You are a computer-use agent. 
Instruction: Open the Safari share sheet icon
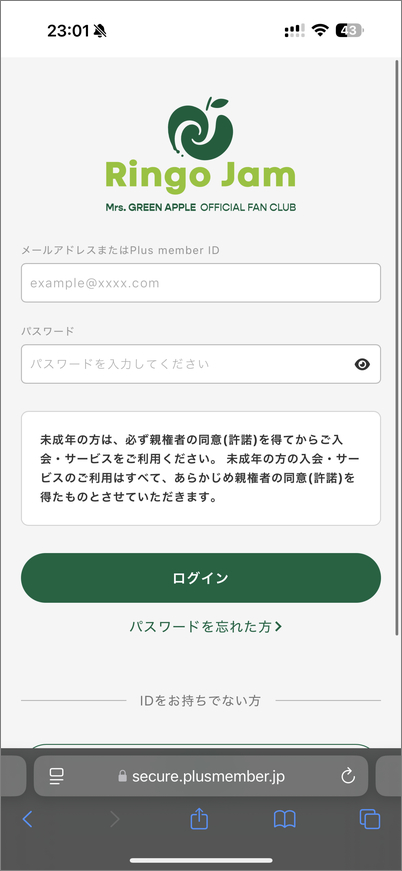[x=199, y=818]
